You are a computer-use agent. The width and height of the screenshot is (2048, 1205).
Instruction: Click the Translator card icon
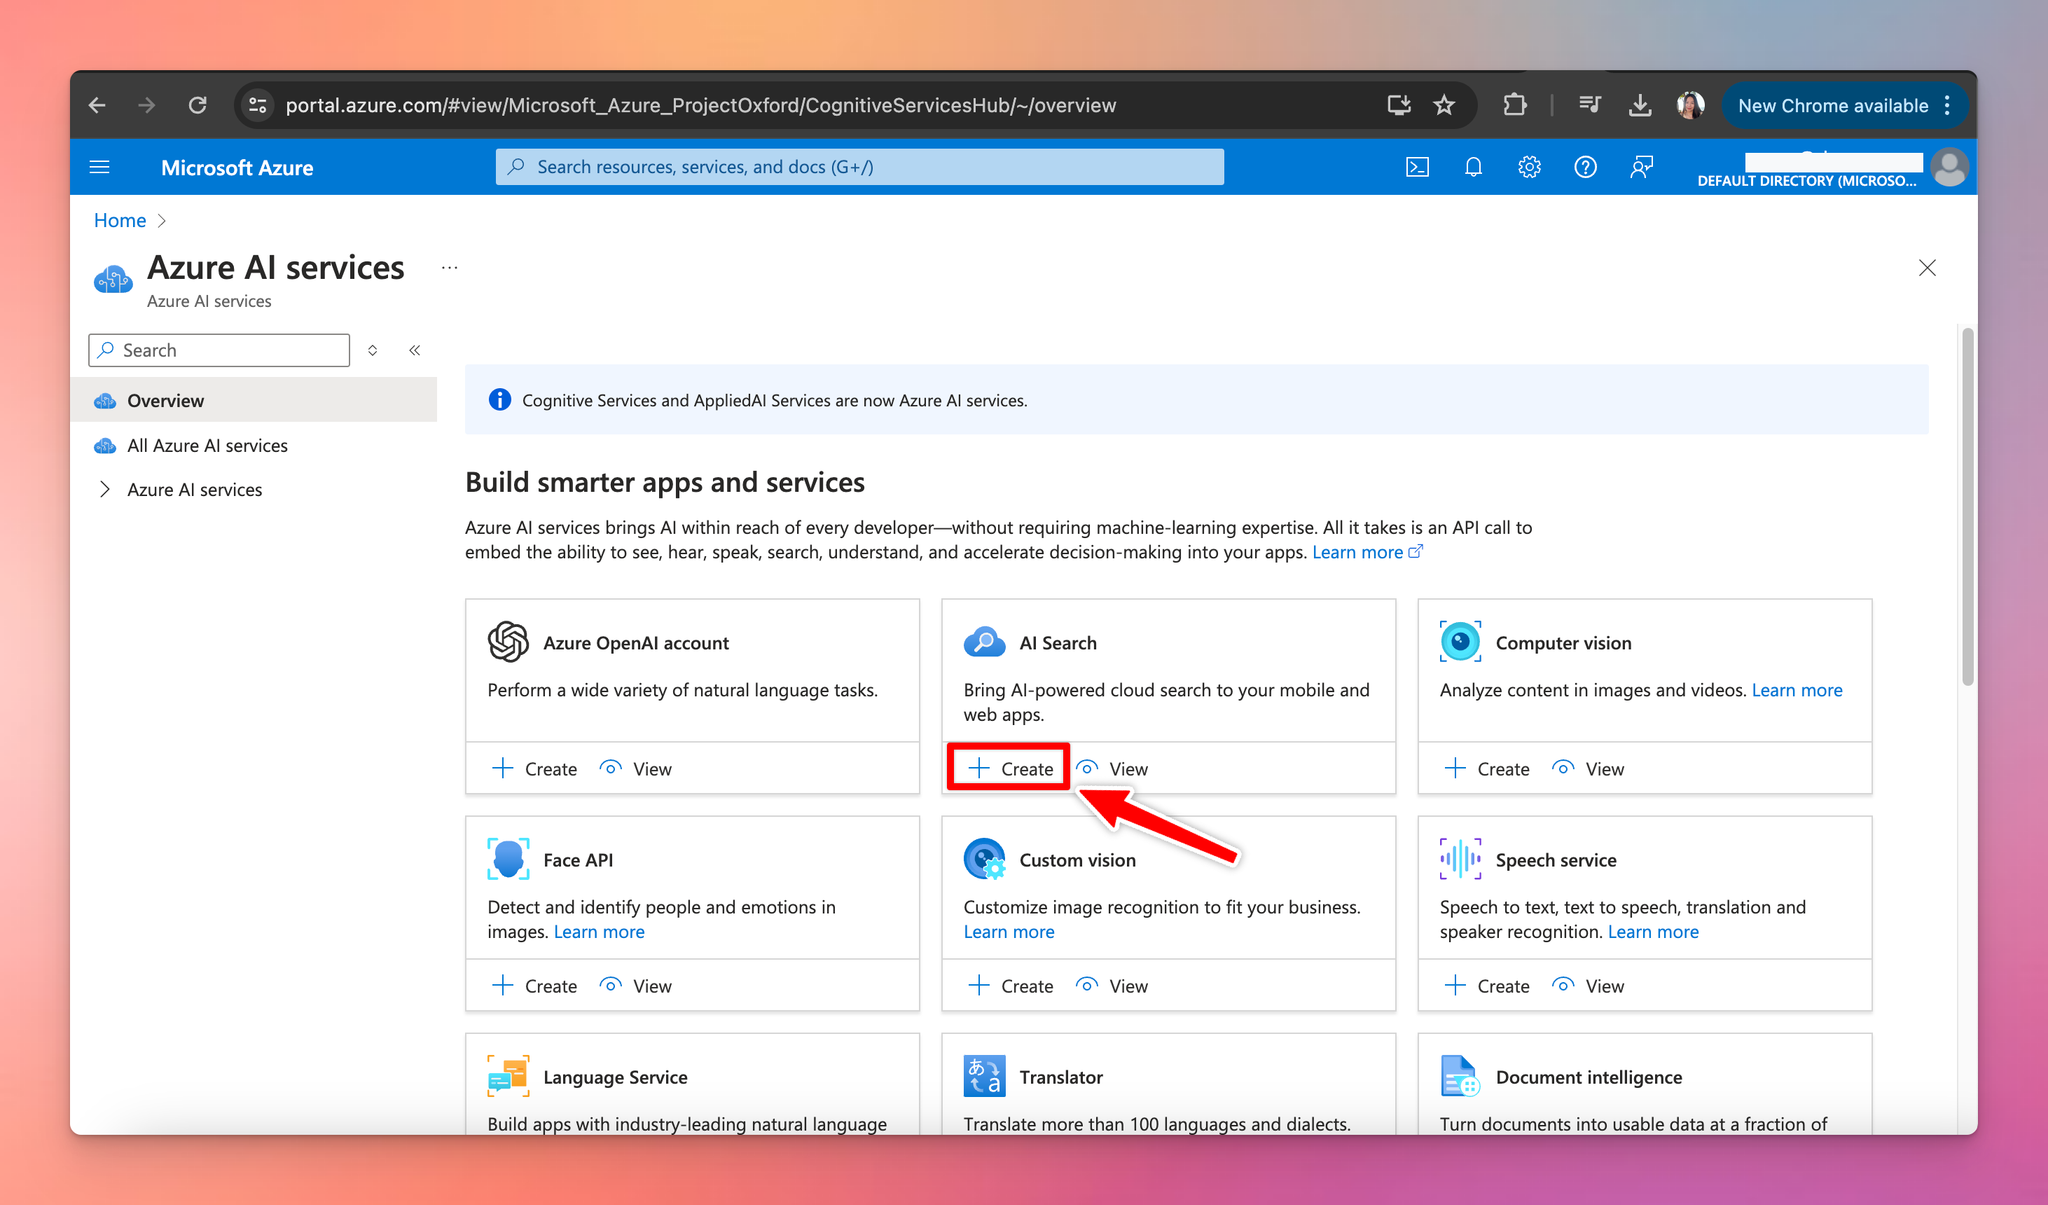point(984,1076)
